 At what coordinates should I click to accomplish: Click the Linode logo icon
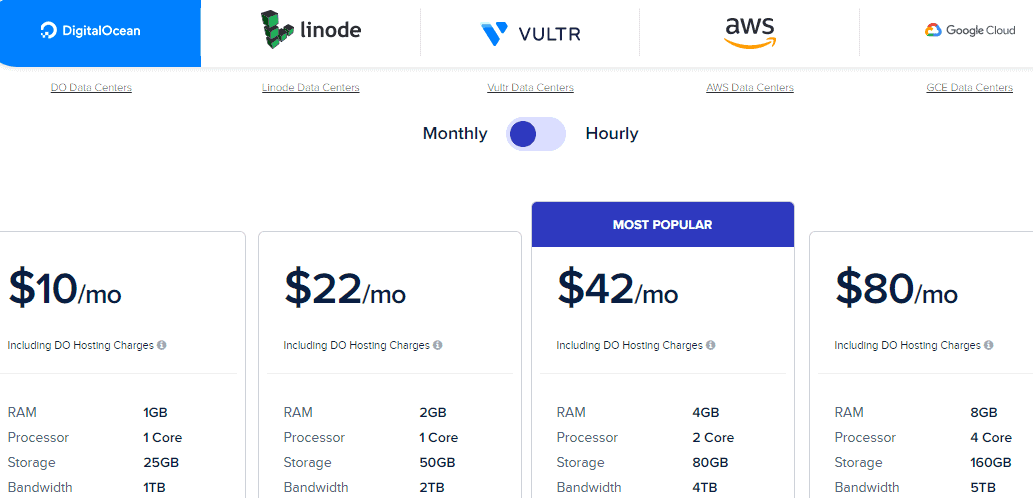pyautogui.click(x=278, y=31)
